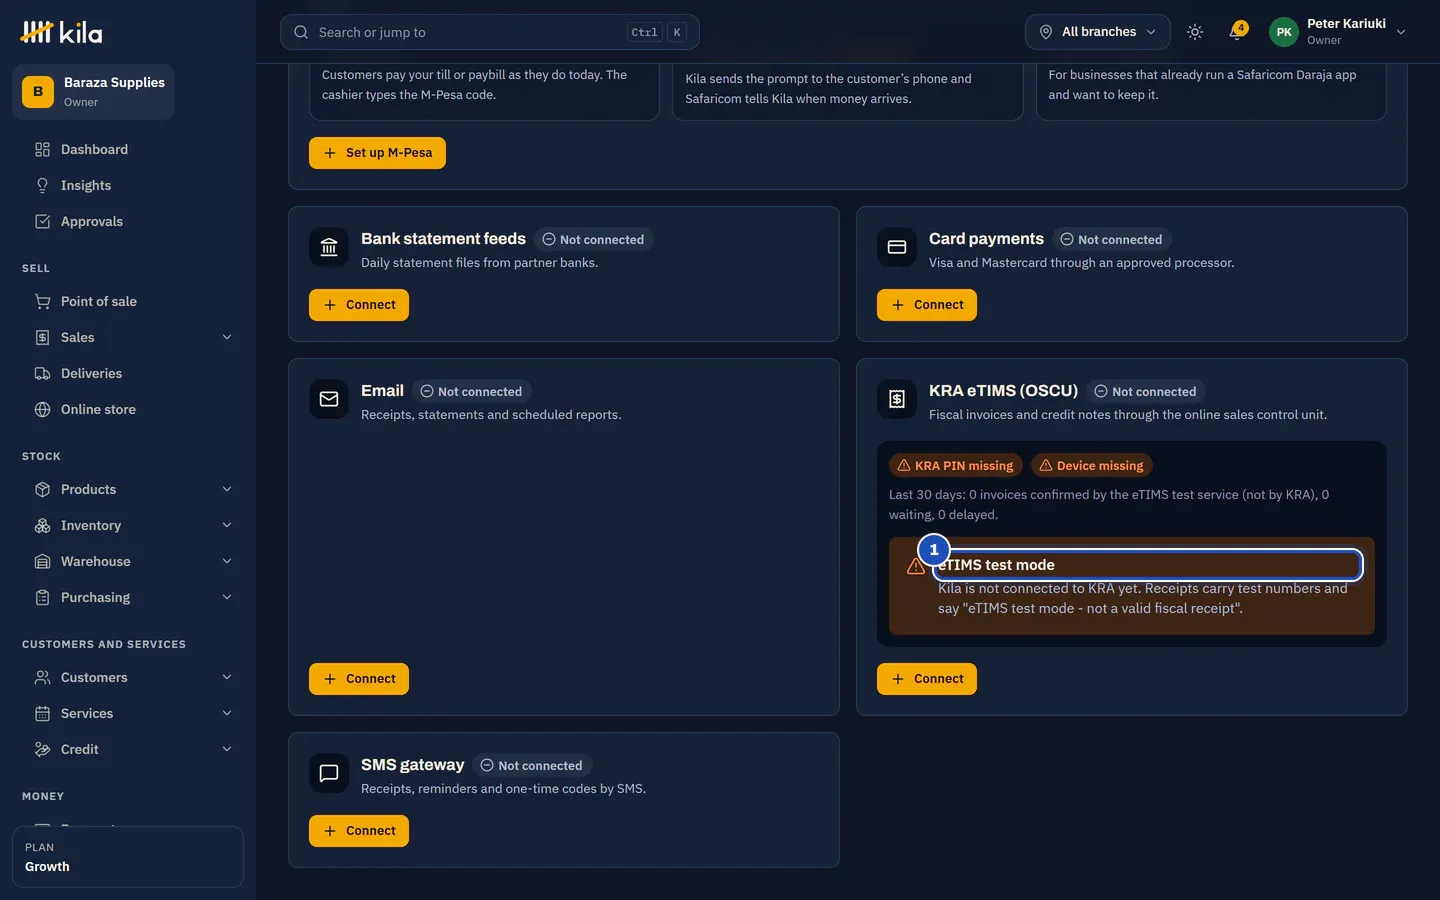
Task: Toggle the light/dark theme sun icon
Action: [x=1194, y=32]
